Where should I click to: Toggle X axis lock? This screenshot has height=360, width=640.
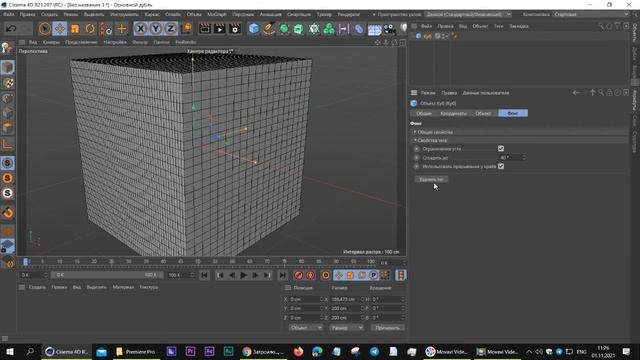[140, 29]
